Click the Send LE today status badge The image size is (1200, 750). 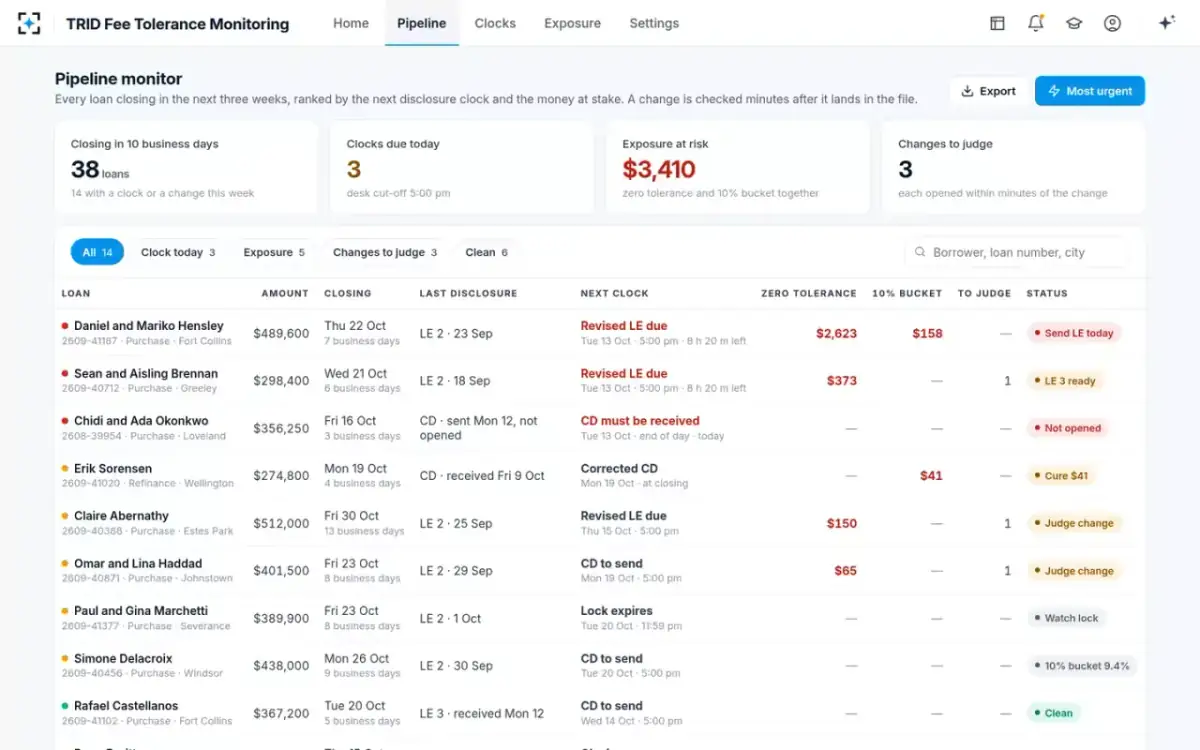coord(1074,333)
